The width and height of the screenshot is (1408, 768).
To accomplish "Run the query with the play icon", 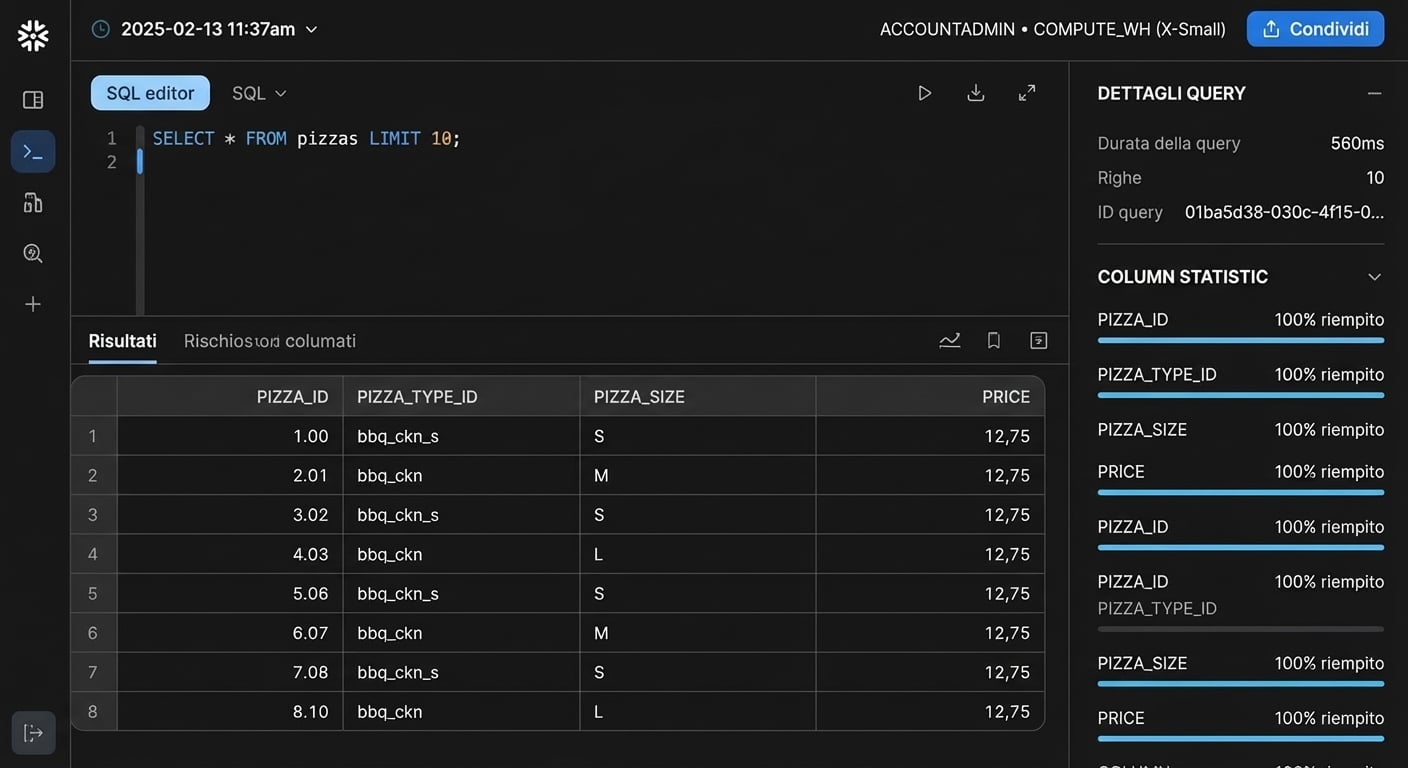I will point(924,93).
